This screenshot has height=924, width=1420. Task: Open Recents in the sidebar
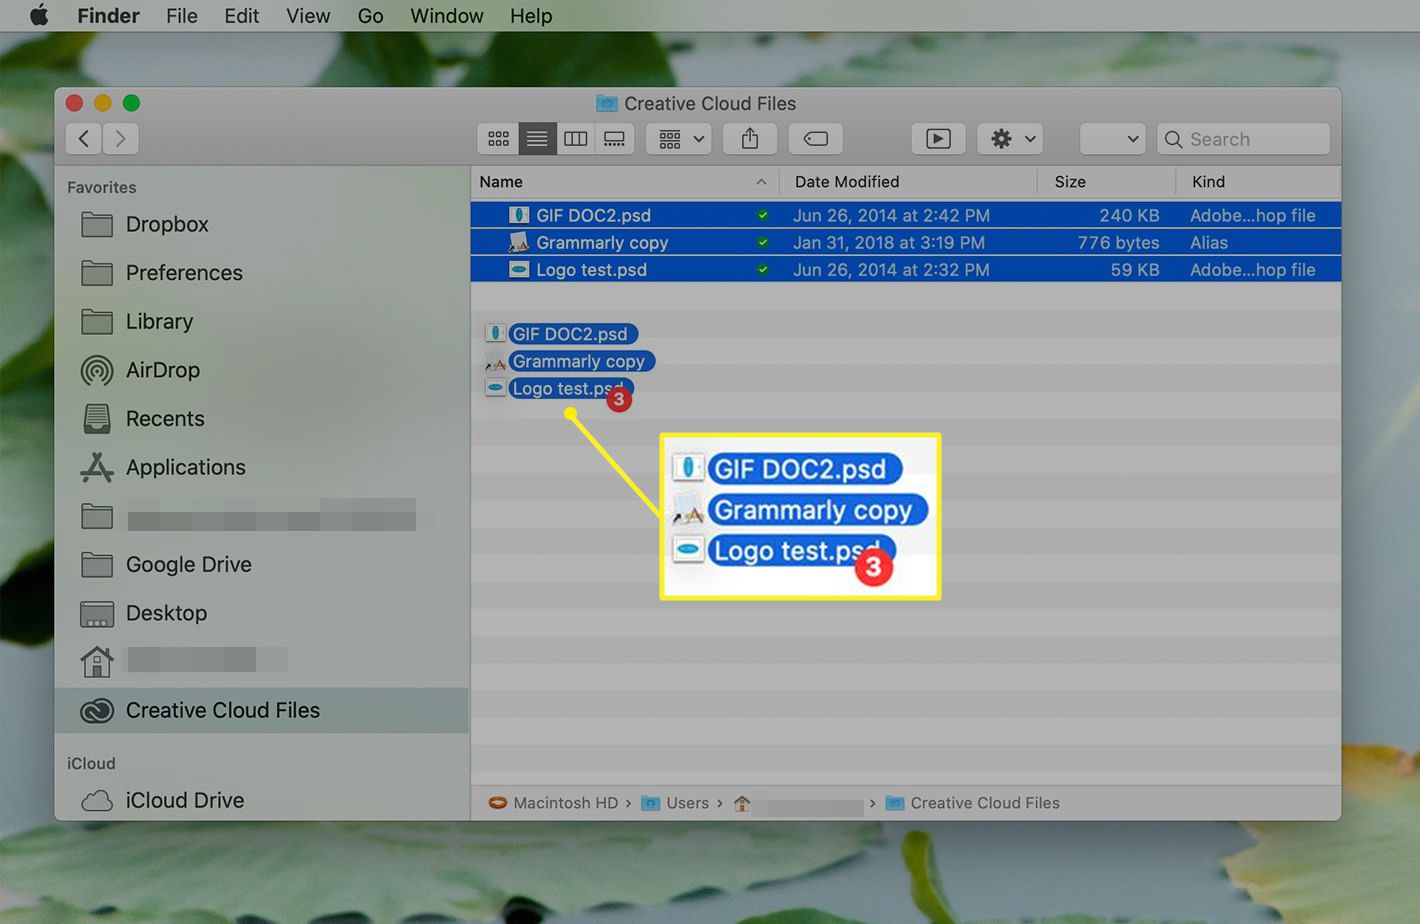click(x=165, y=419)
